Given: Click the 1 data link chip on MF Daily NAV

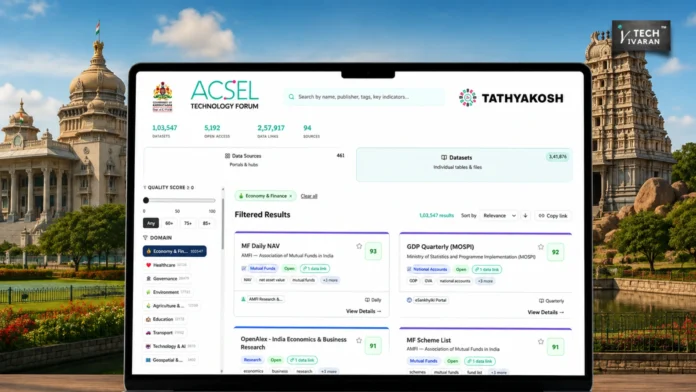Looking at the screenshot, I should point(315,269).
